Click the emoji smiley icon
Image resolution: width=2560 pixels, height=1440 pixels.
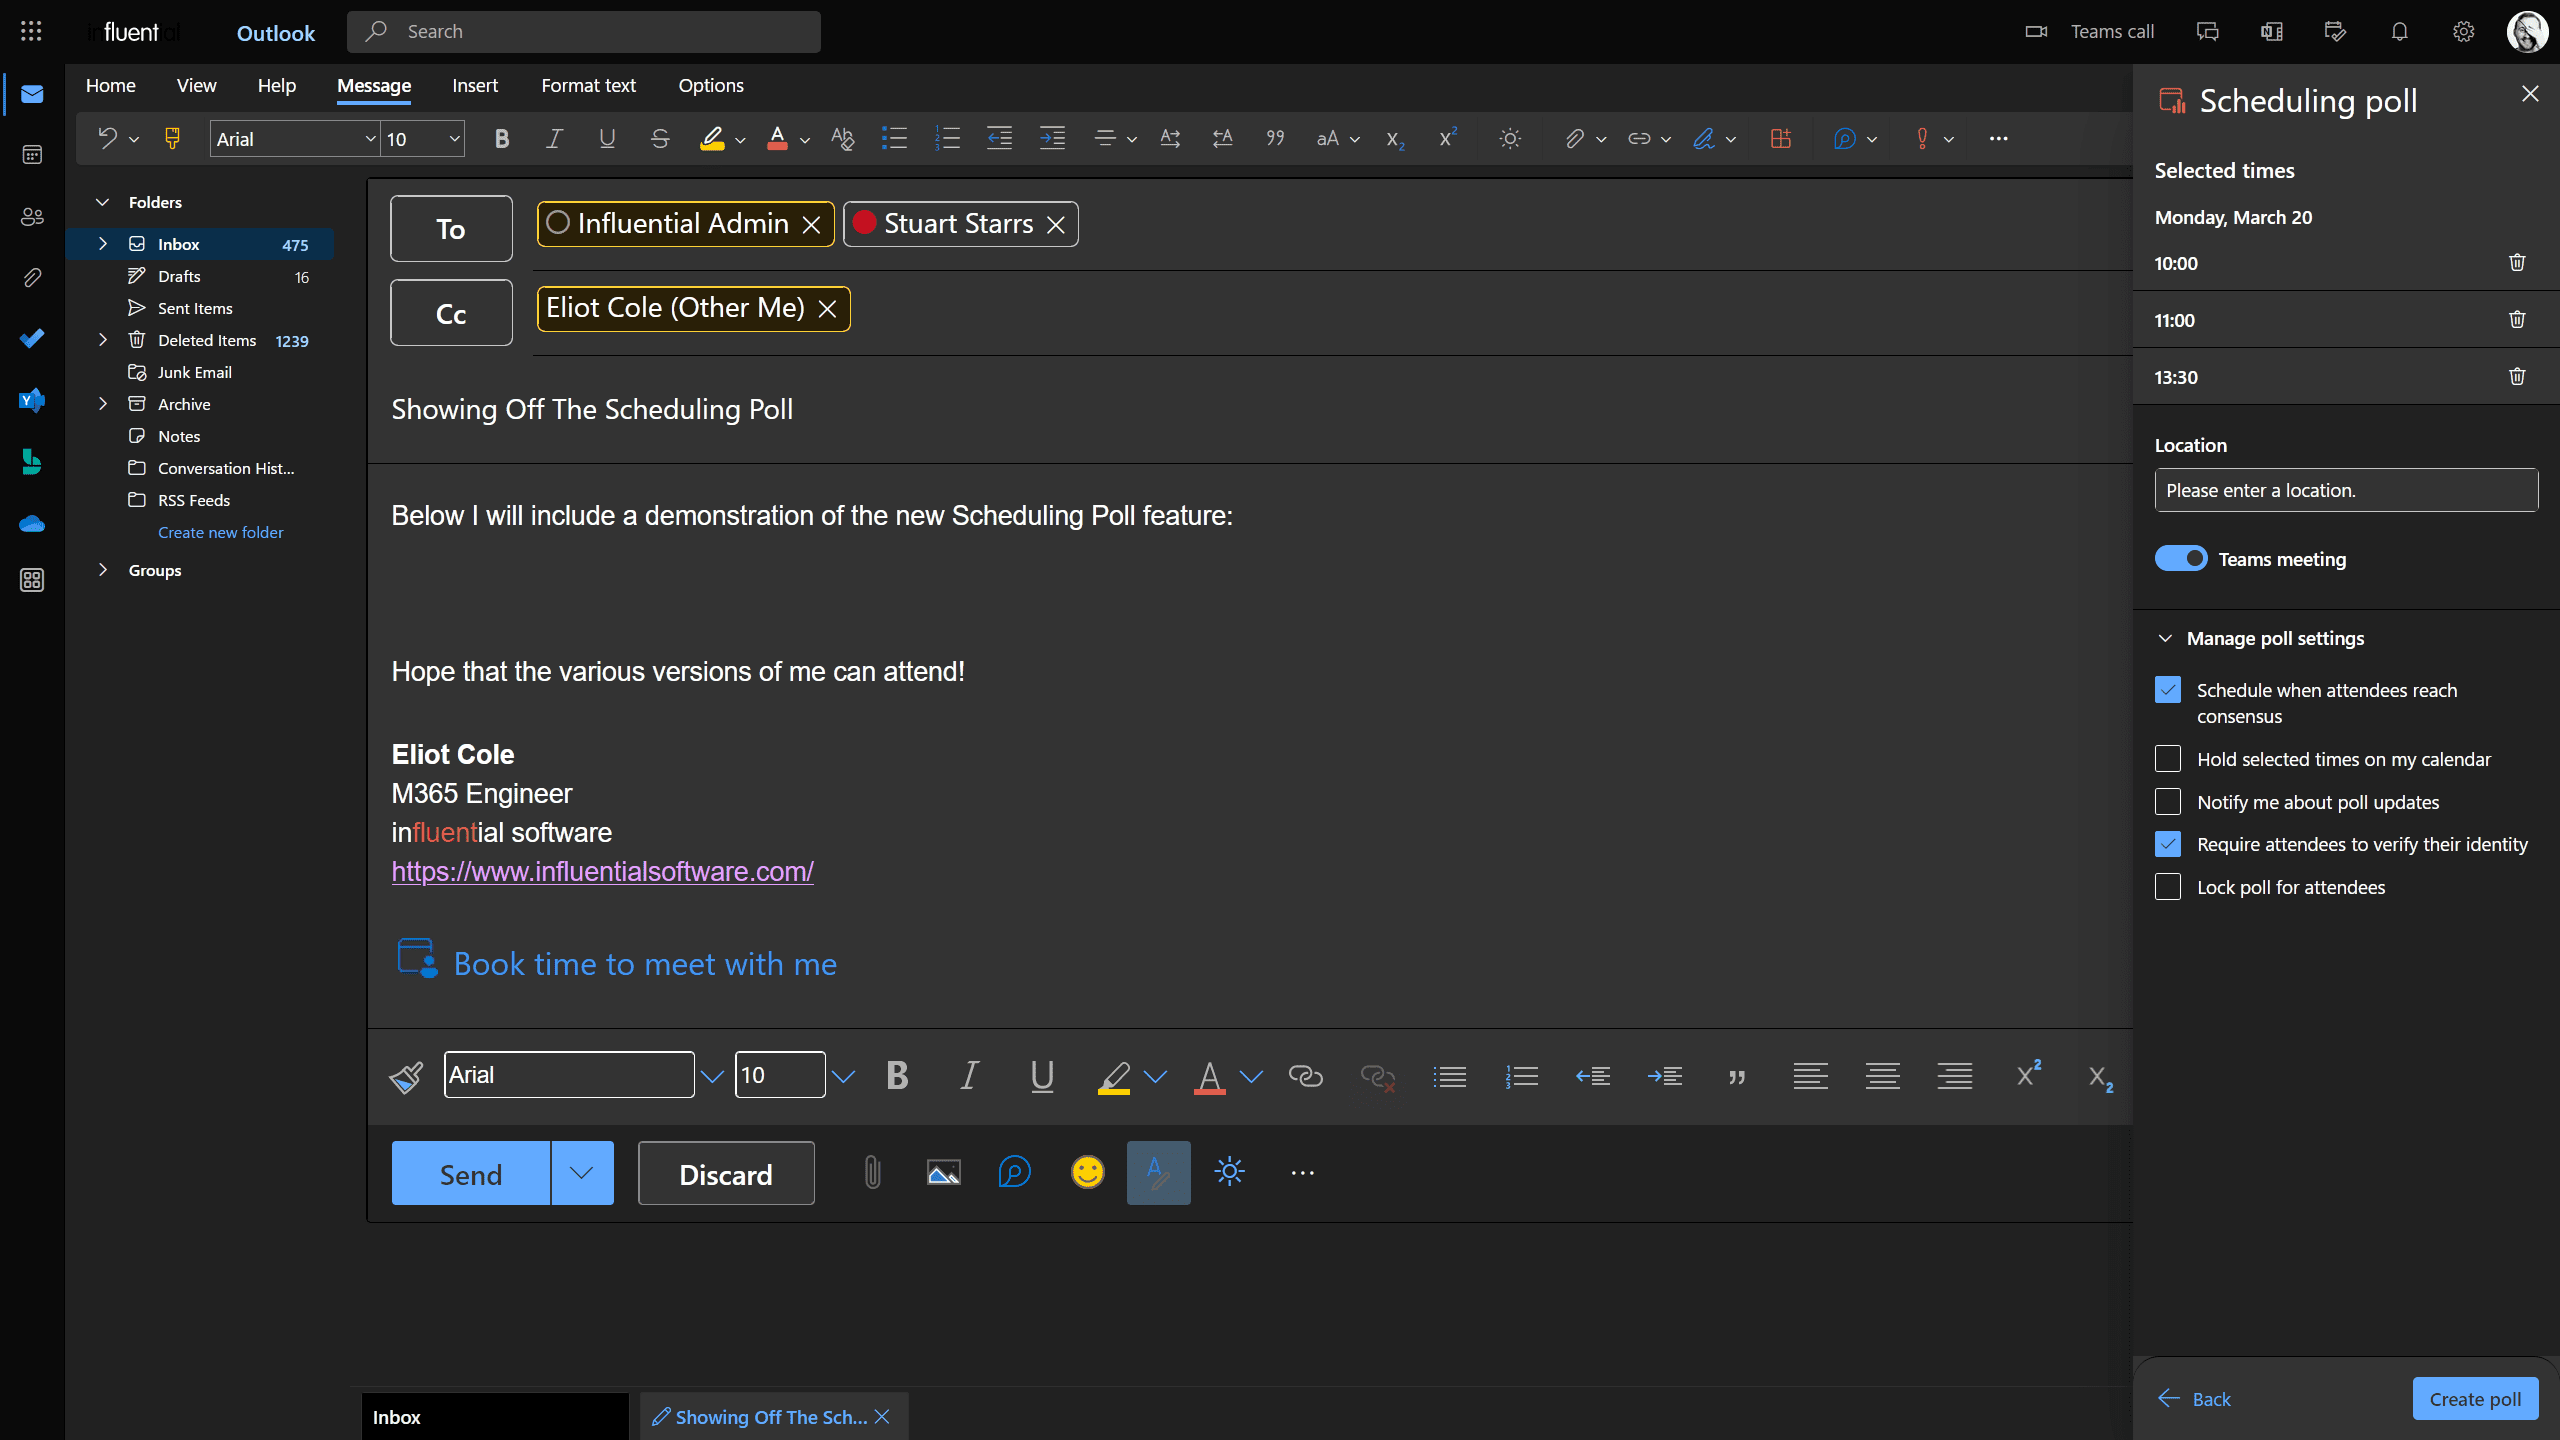coord(1087,1172)
